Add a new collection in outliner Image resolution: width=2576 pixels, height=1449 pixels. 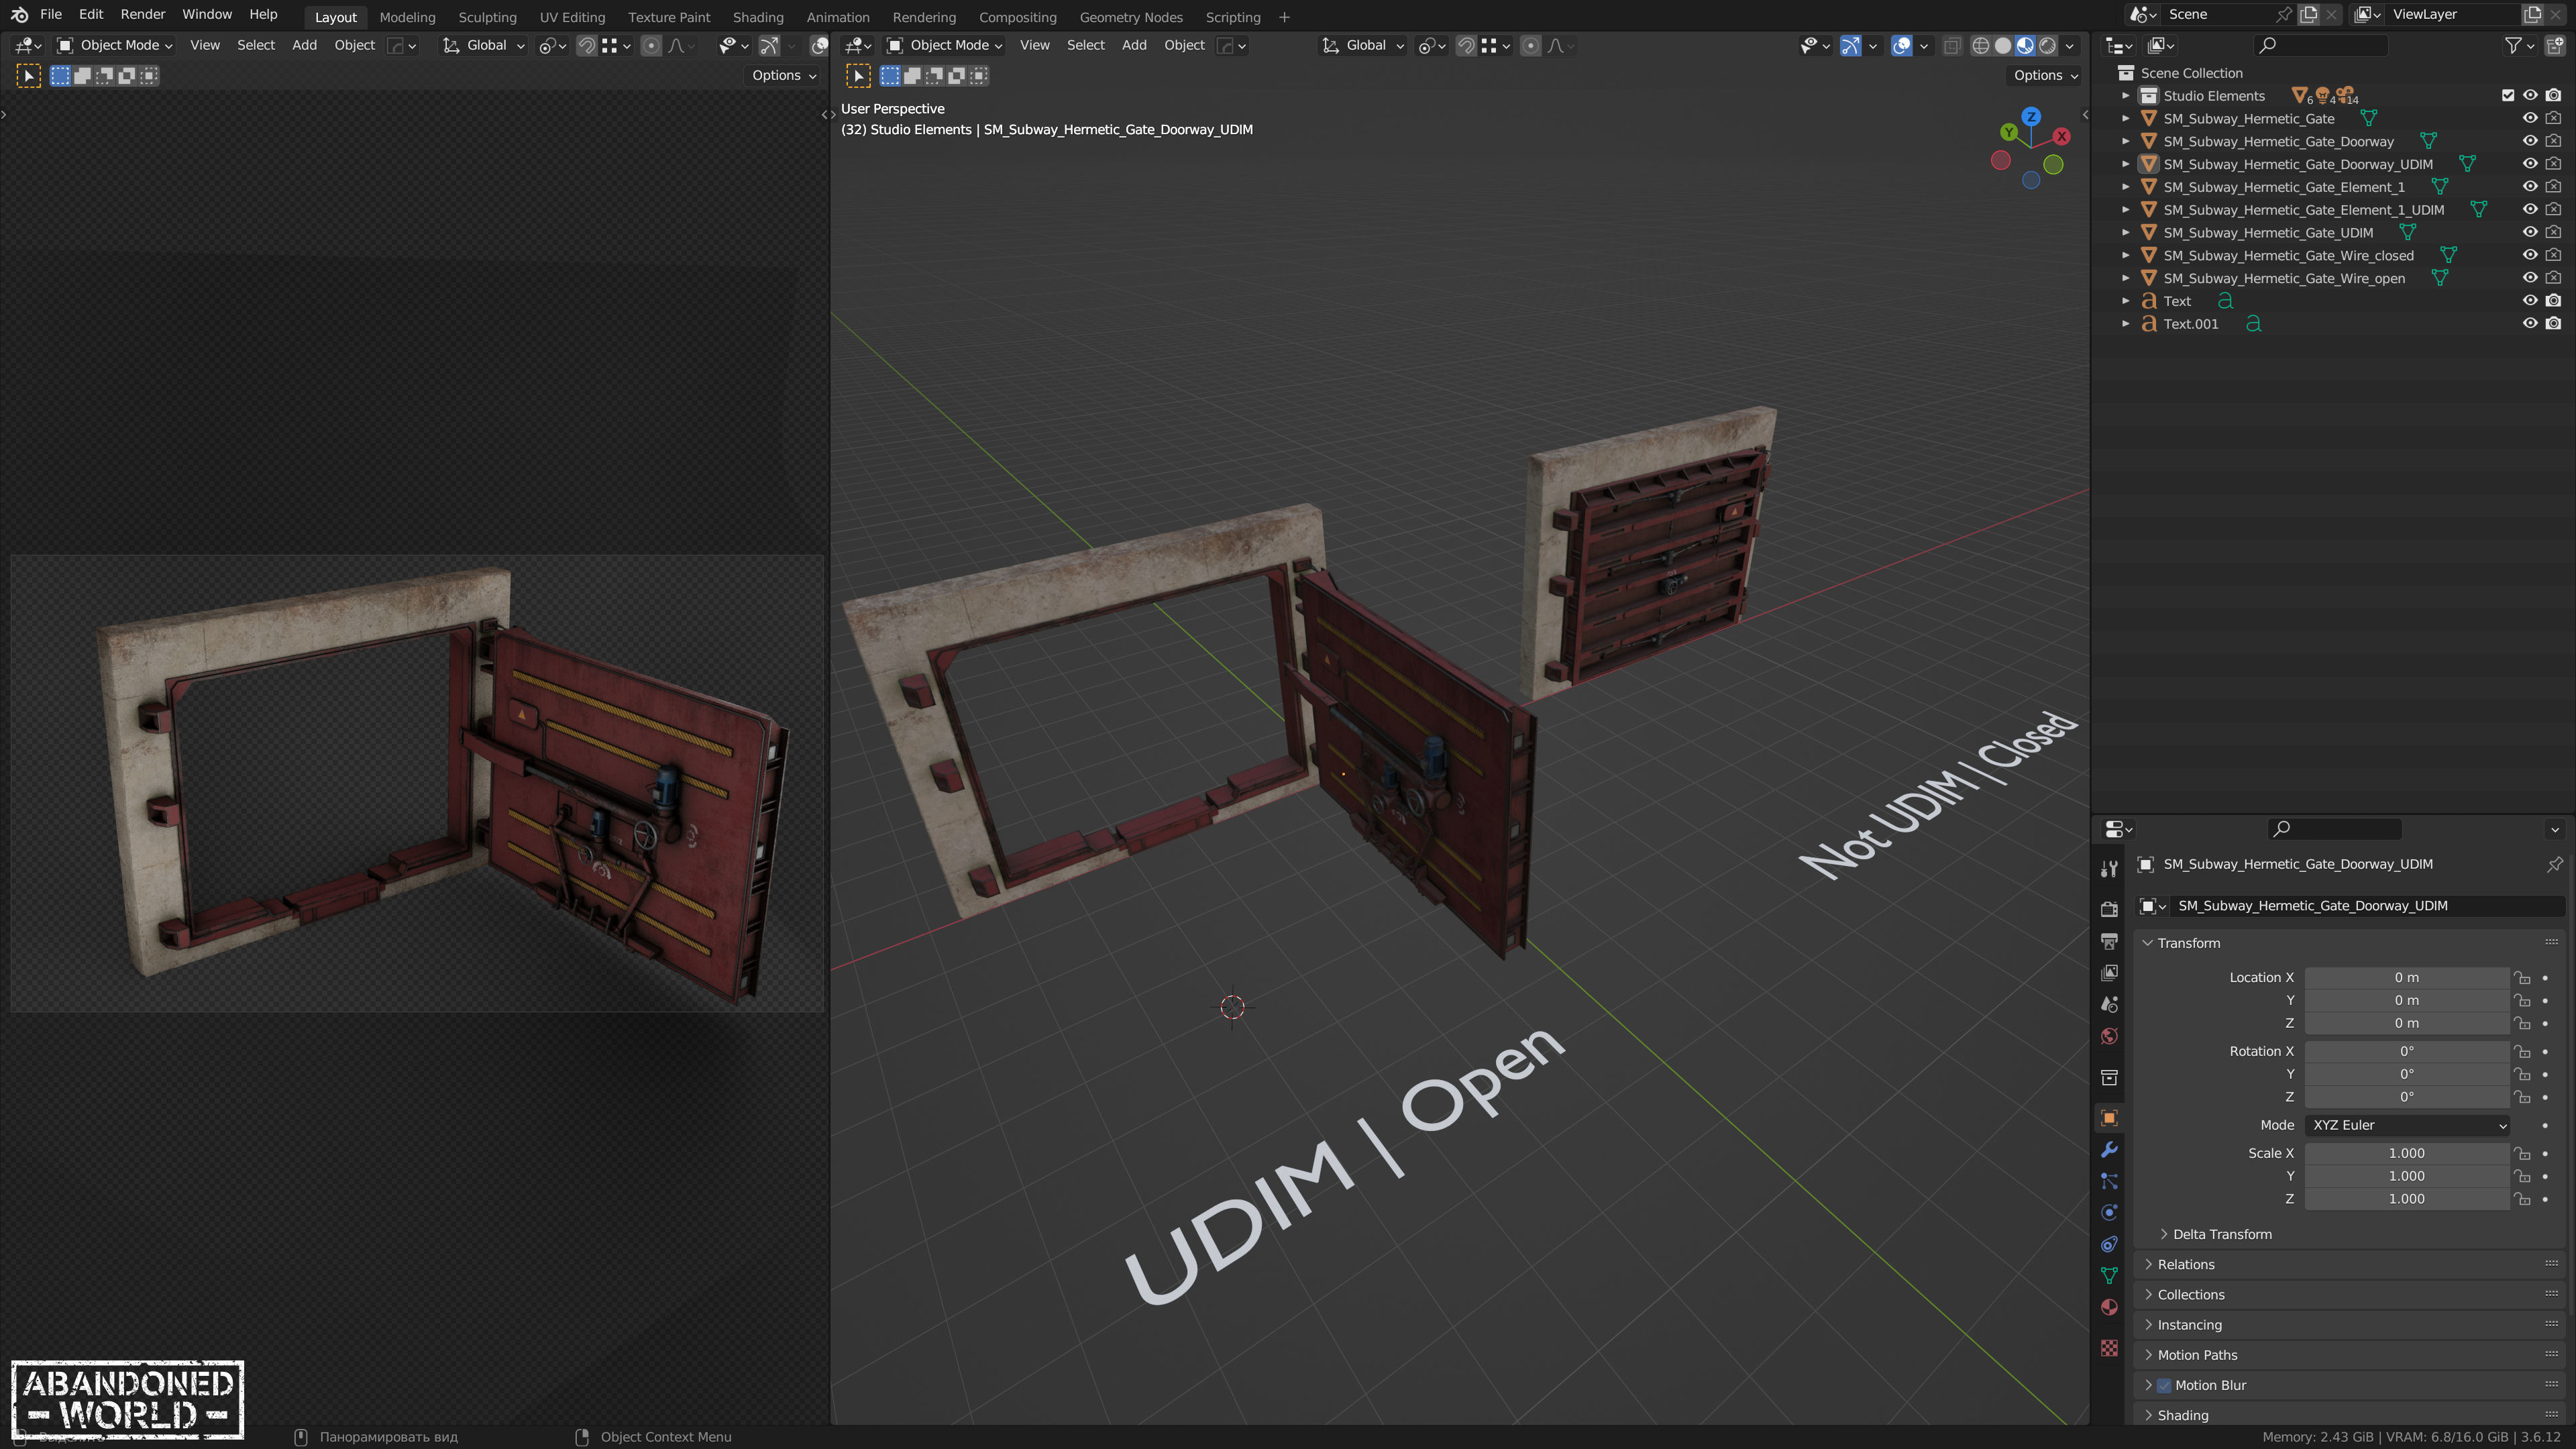click(x=2554, y=45)
